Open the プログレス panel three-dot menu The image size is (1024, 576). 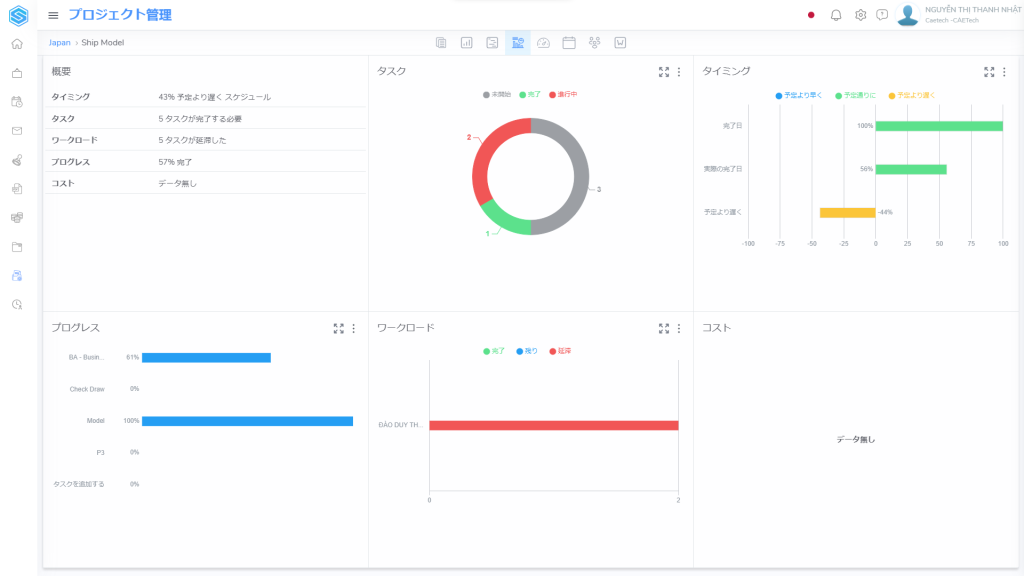353,328
